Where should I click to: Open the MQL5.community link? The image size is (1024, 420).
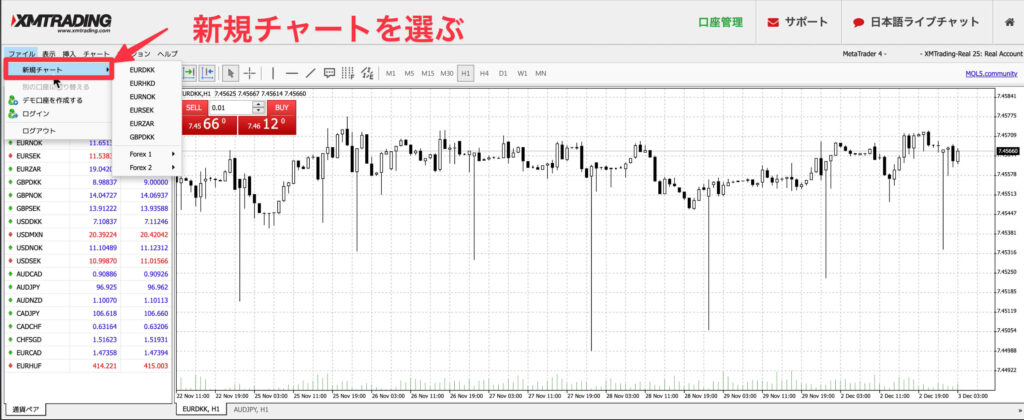(991, 73)
